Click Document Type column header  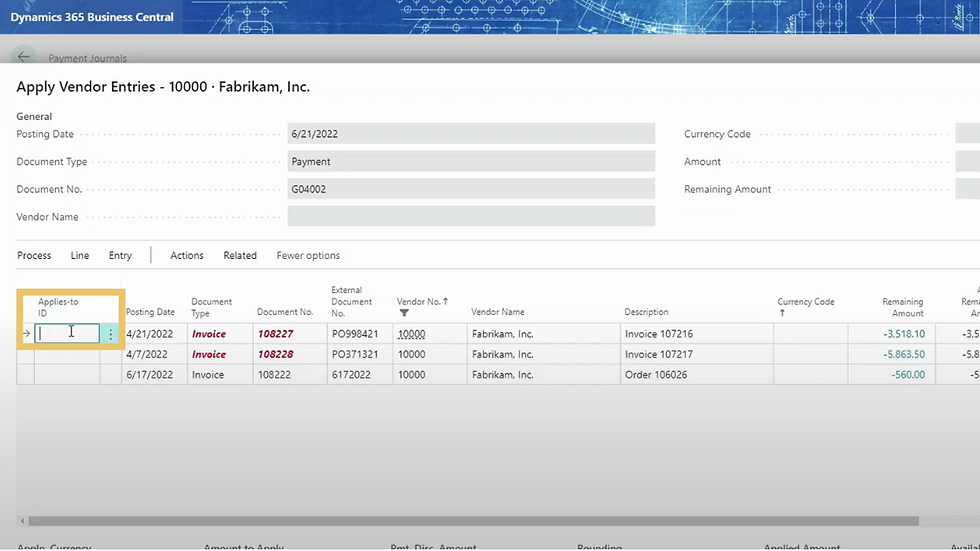point(211,307)
